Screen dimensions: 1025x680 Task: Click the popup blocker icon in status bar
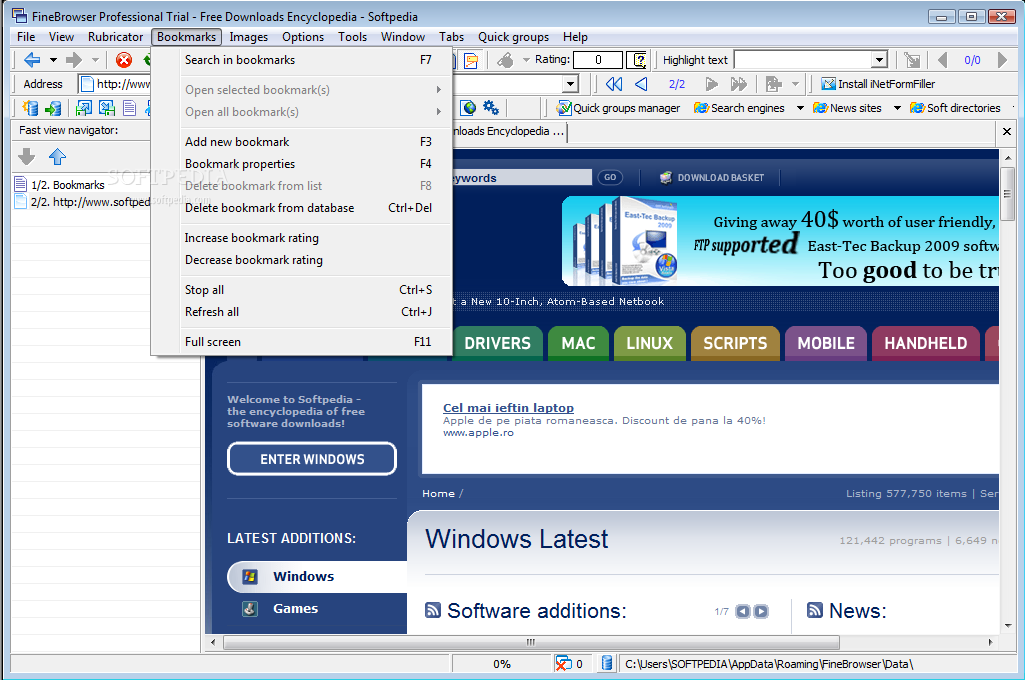[x=563, y=664]
